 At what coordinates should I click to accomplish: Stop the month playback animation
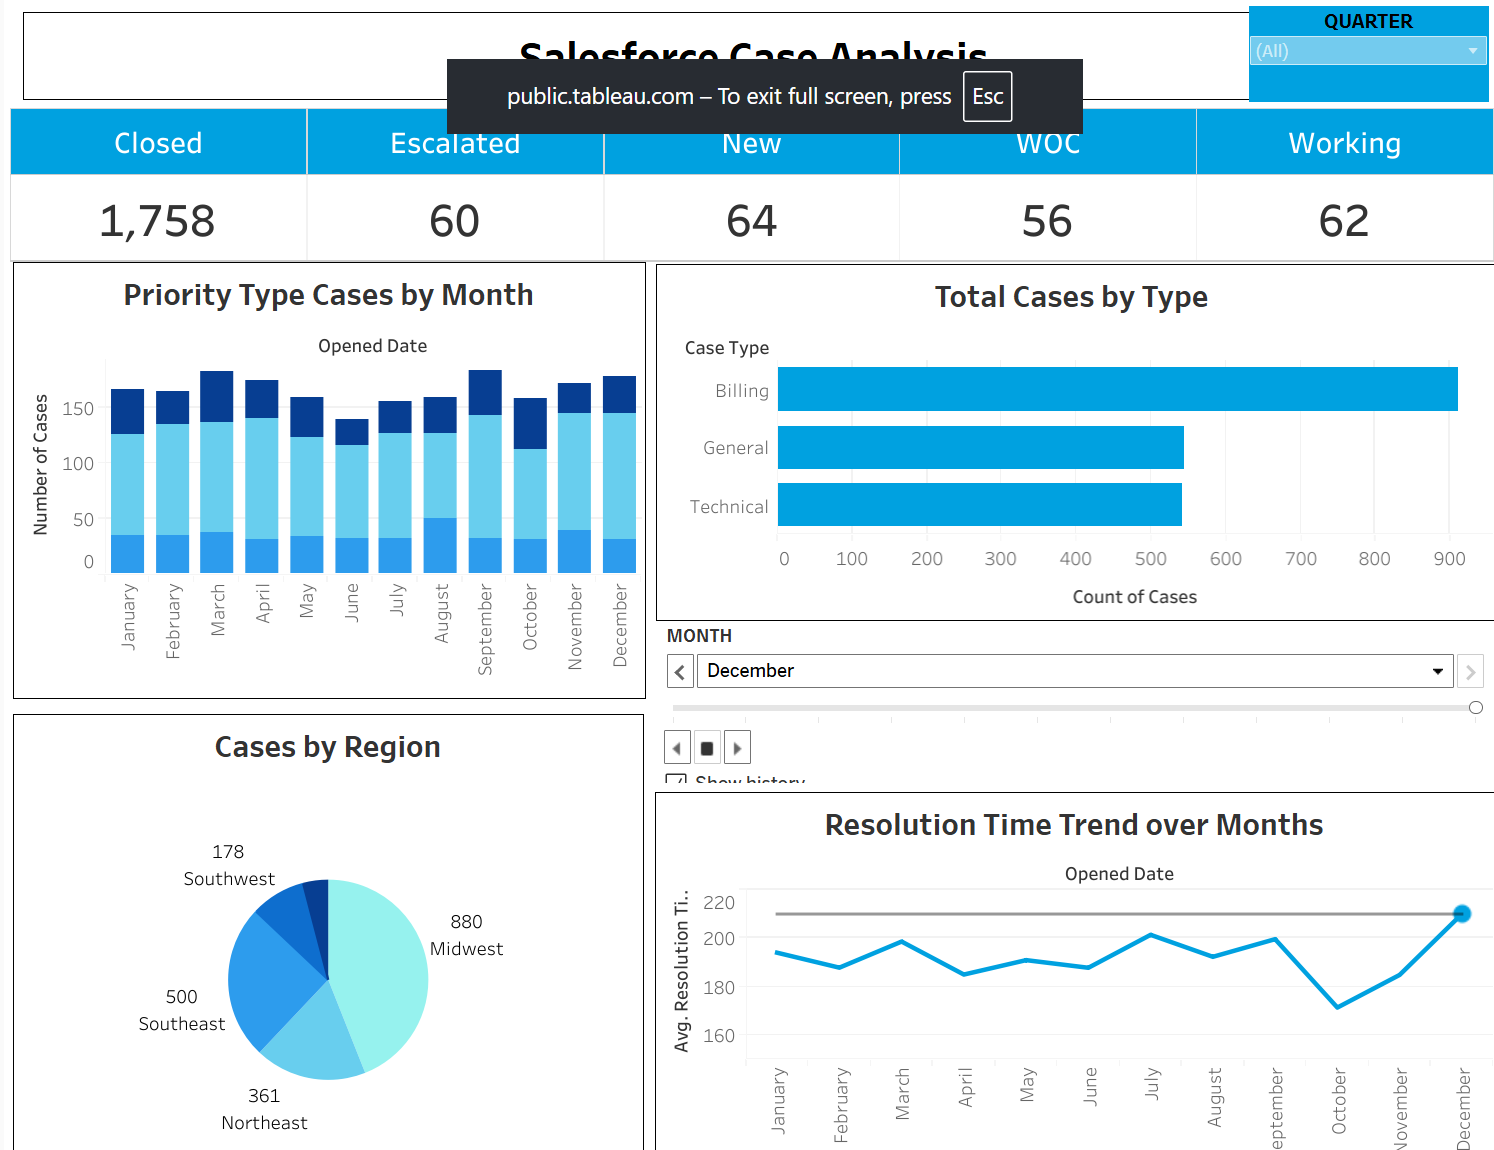[x=707, y=748]
